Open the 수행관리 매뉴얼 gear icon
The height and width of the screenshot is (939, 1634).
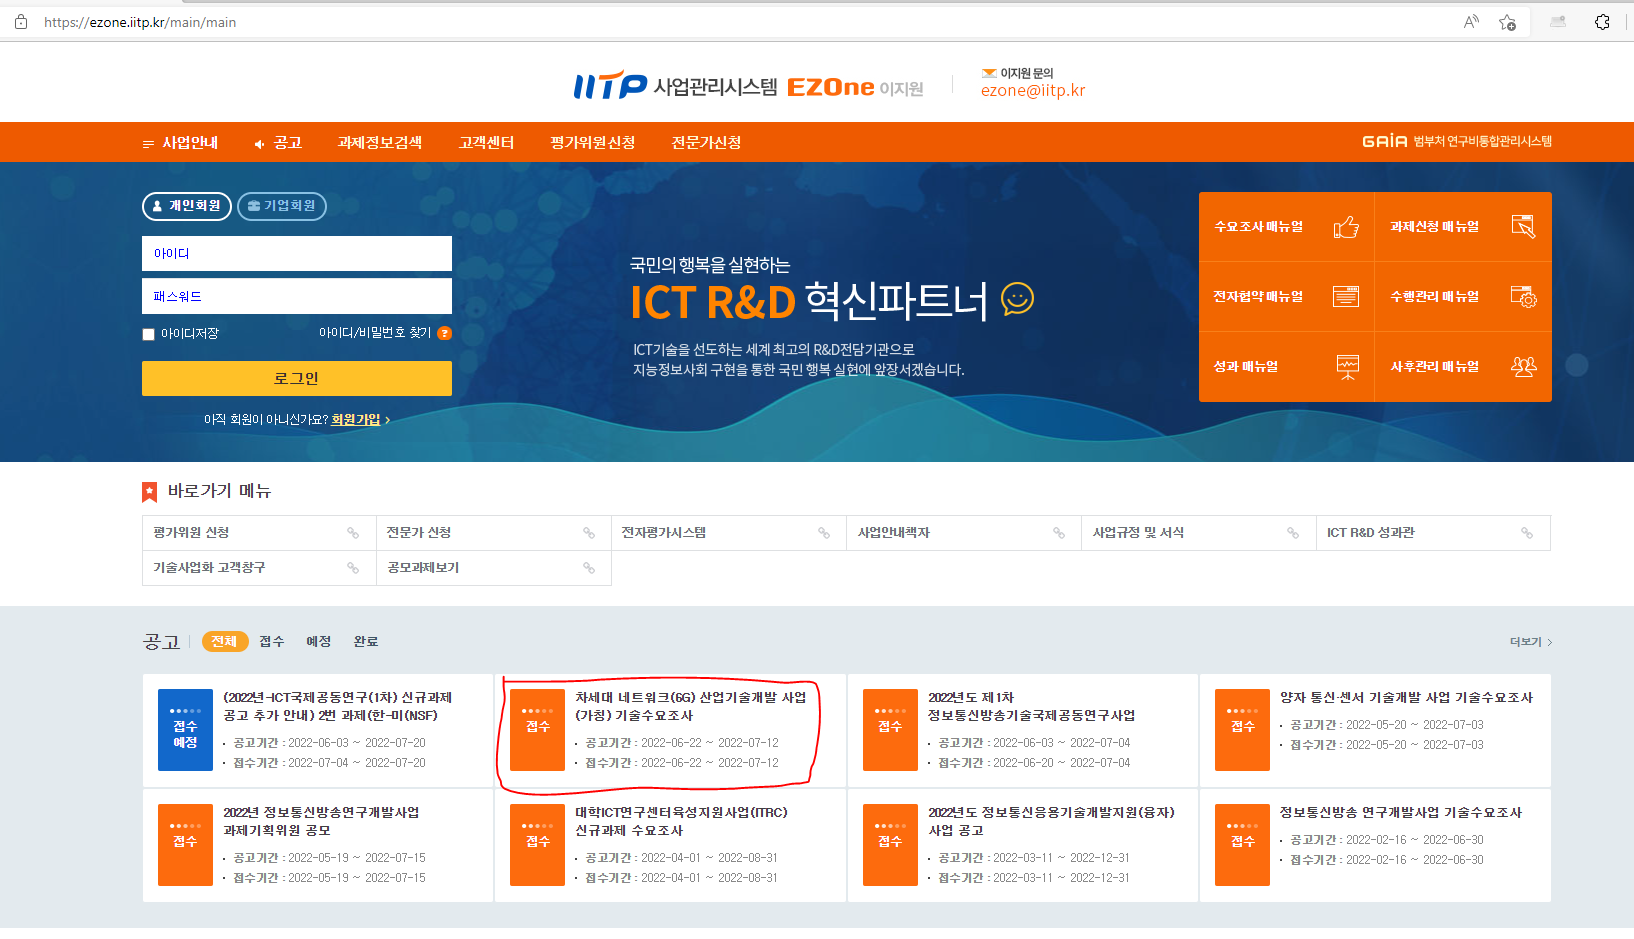click(x=1523, y=296)
